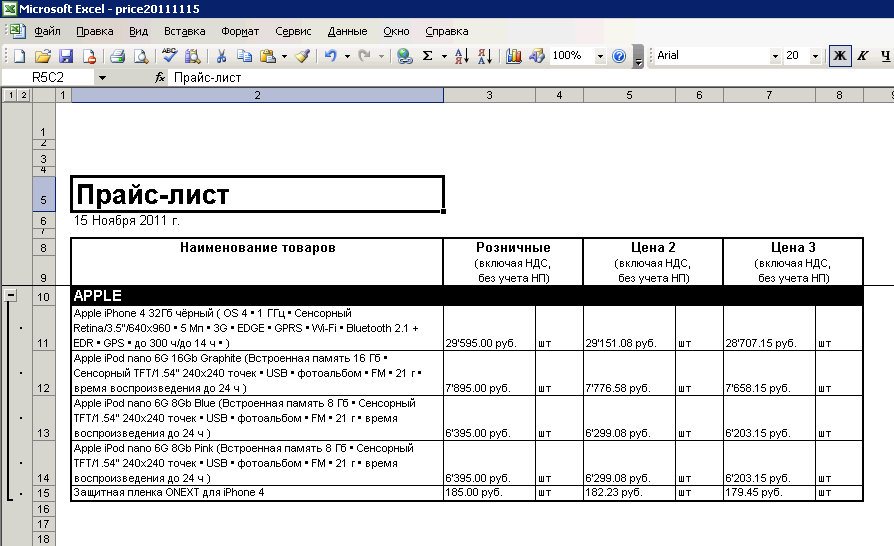Image resolution: width=894 pixels, height=546 pixels.
Task: Select the Прайс-лист title cell
Action: click(257, 194)
